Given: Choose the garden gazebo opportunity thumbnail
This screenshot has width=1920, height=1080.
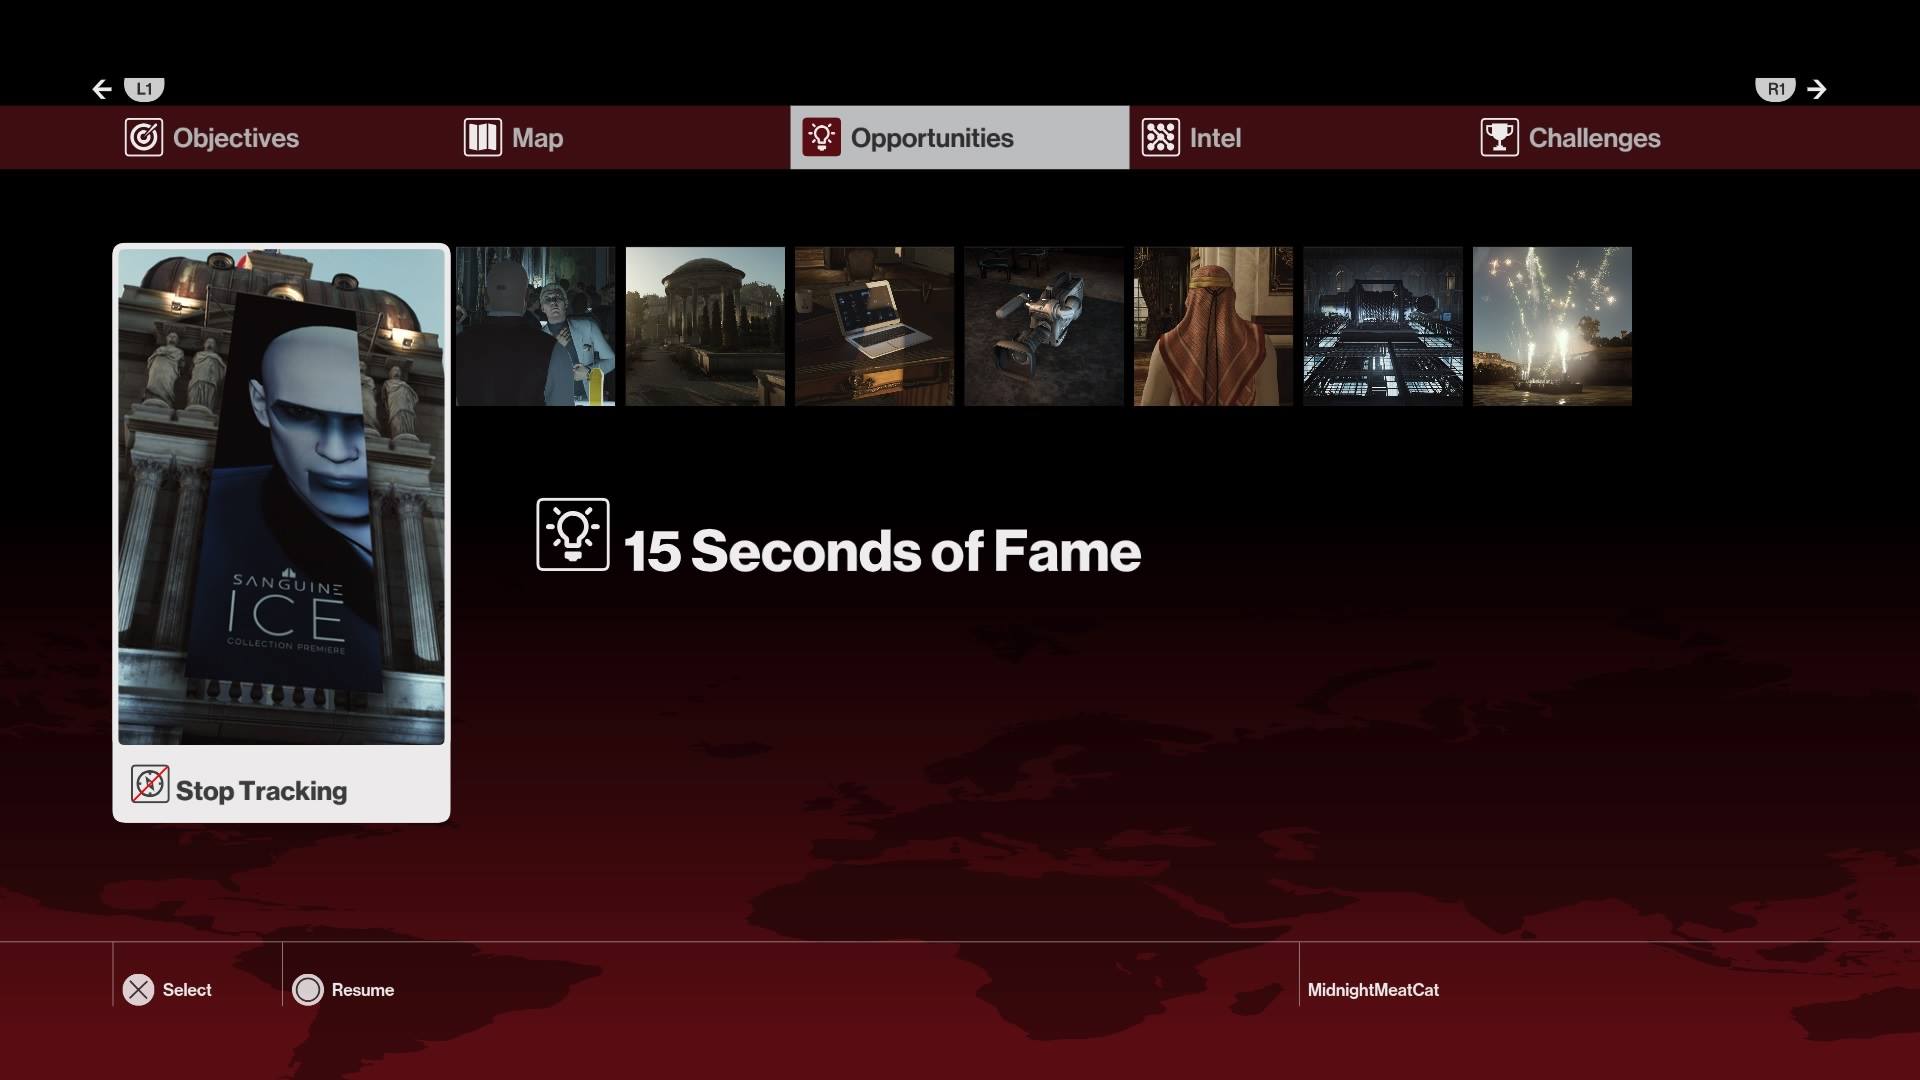Looking at the screenshot, I should (705, 326).
